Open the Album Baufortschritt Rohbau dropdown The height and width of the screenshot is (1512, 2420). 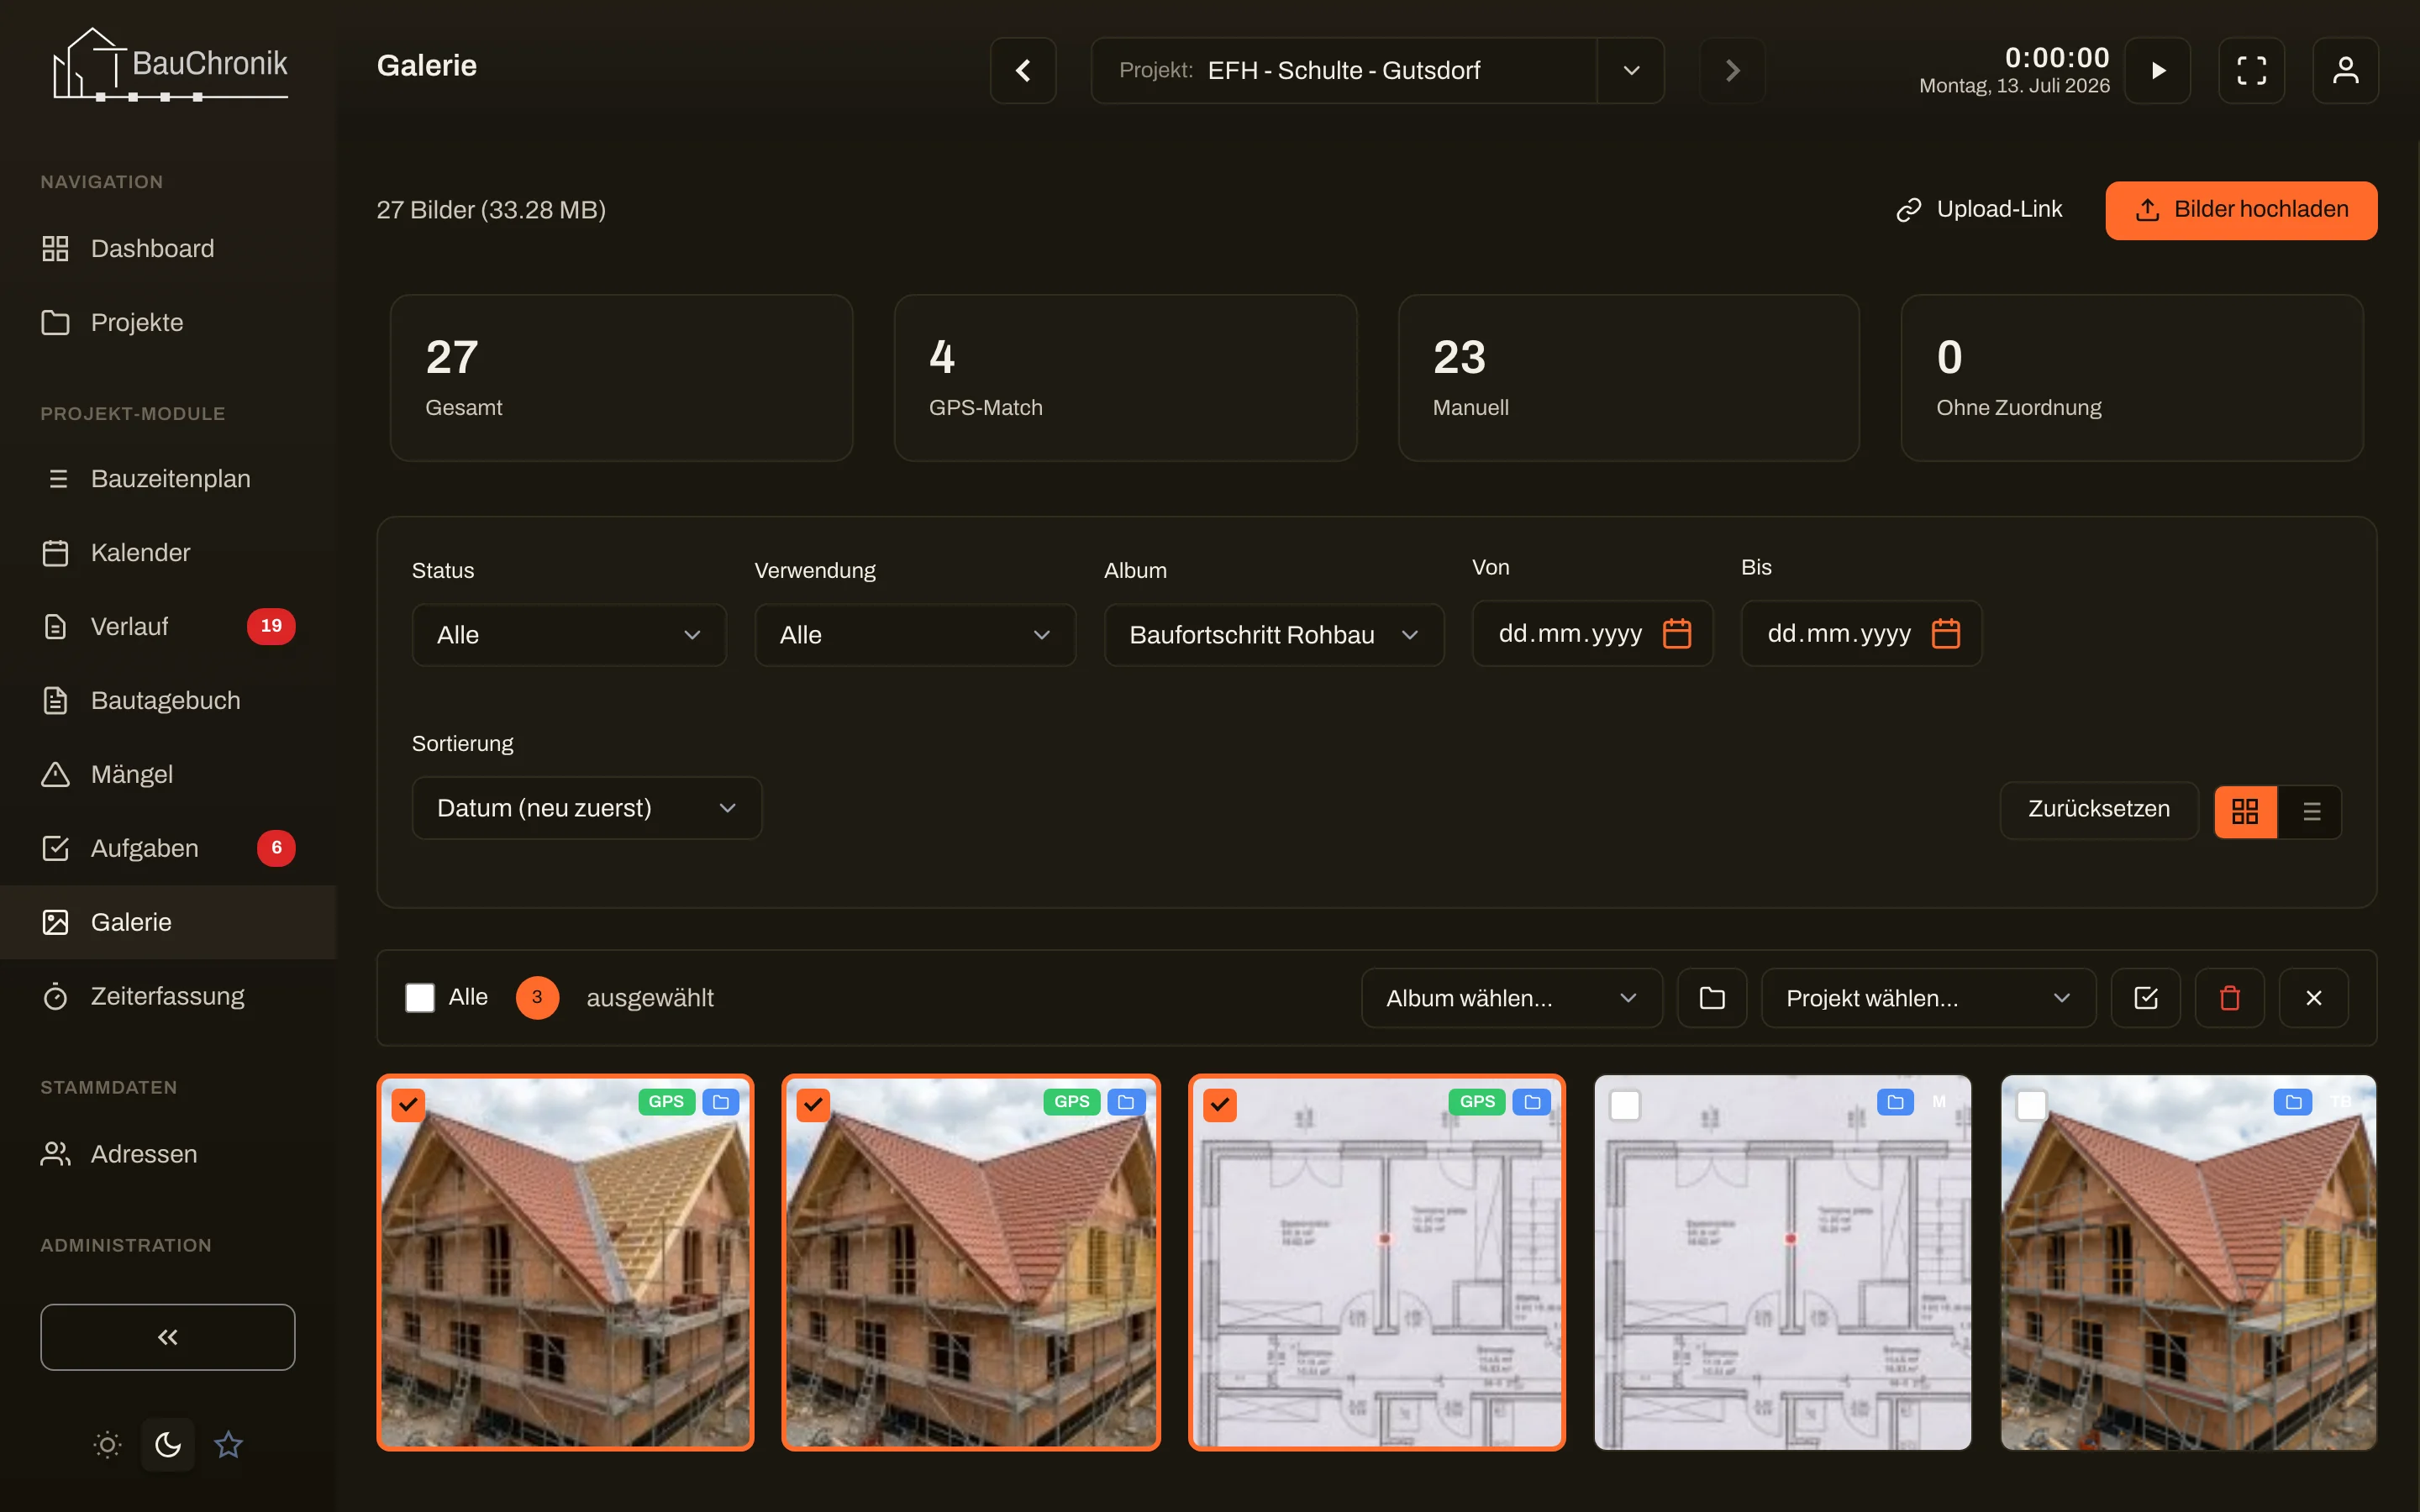coord(1274,635)
